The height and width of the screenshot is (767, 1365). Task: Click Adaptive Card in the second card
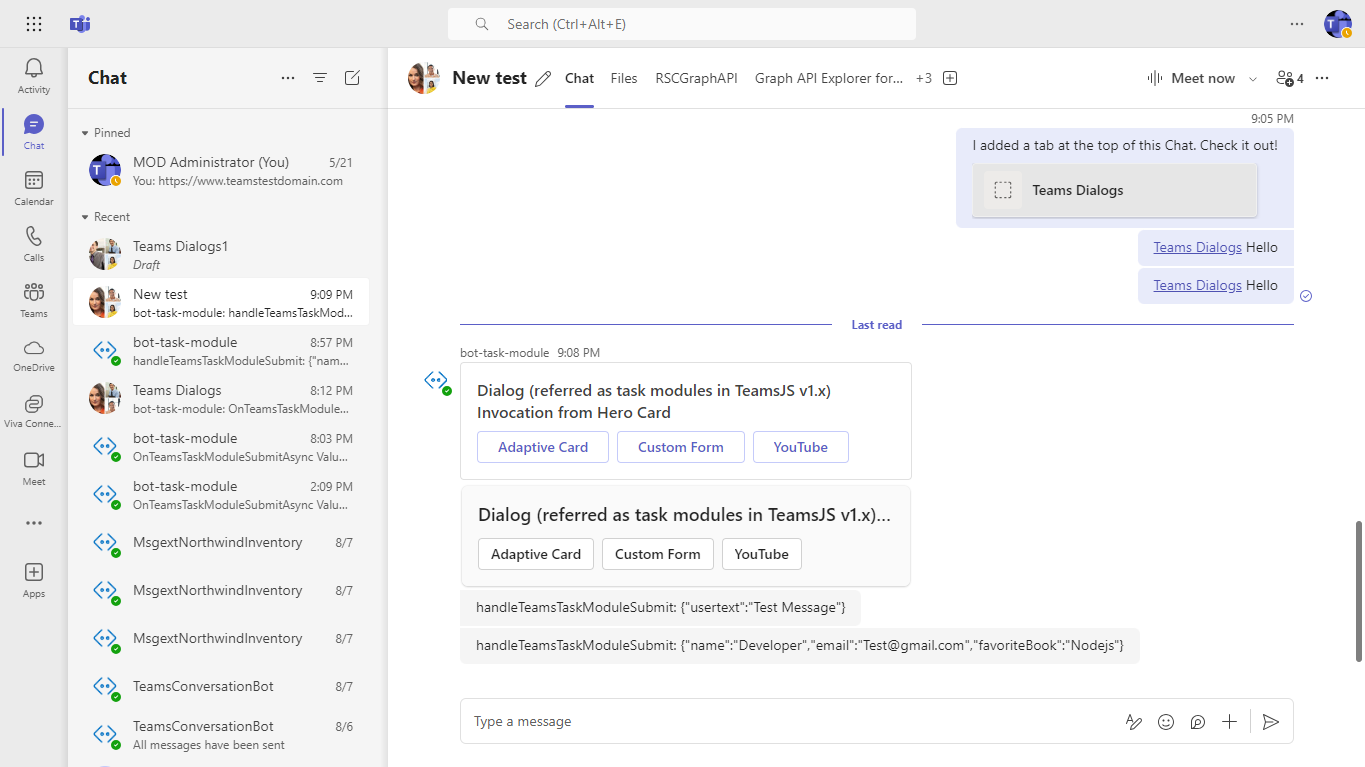536,554
